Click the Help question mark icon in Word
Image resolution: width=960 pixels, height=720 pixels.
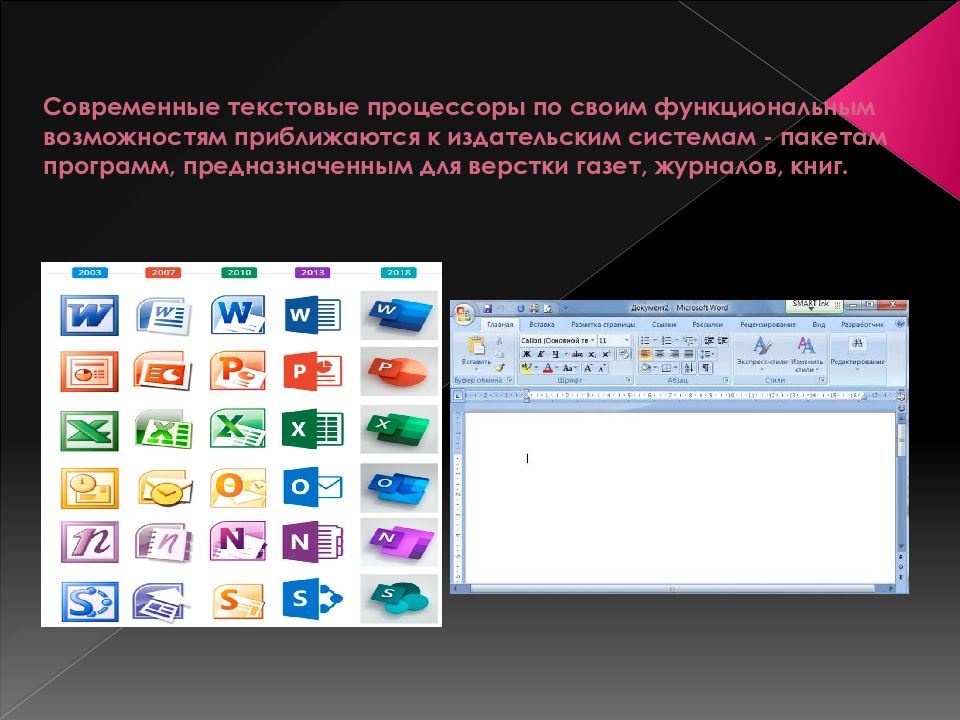click(x=899, y=323)
